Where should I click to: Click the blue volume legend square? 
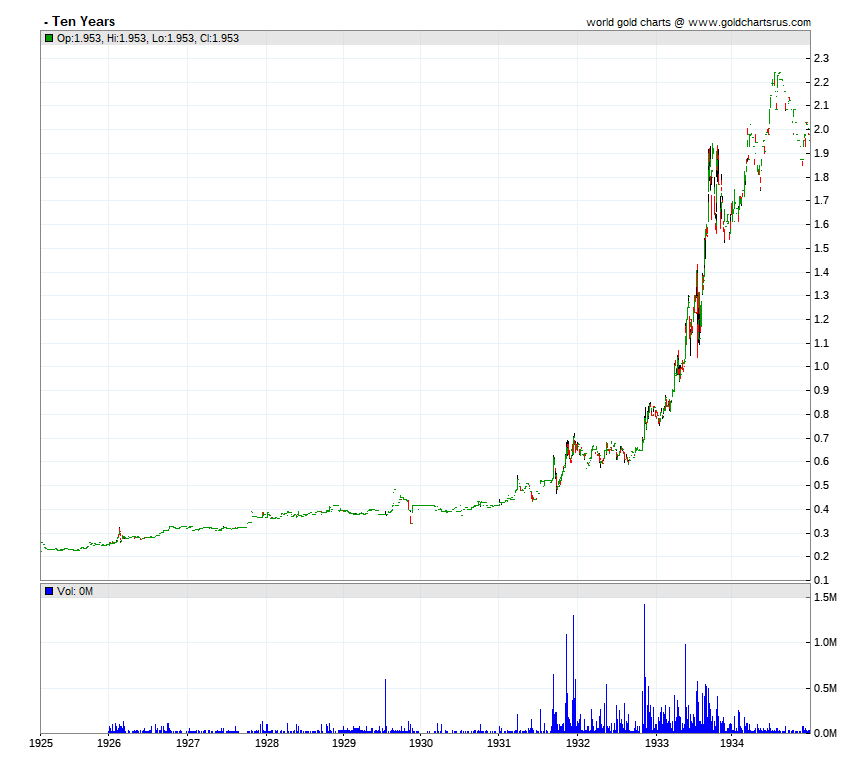click(x=49, y=591)
